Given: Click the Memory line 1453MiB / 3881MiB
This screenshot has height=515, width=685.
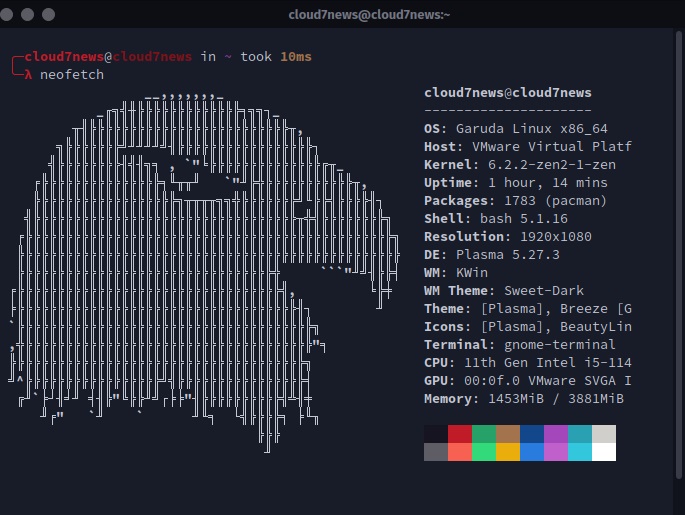Looking at the screenshot, I should click(x=524, y=399).
